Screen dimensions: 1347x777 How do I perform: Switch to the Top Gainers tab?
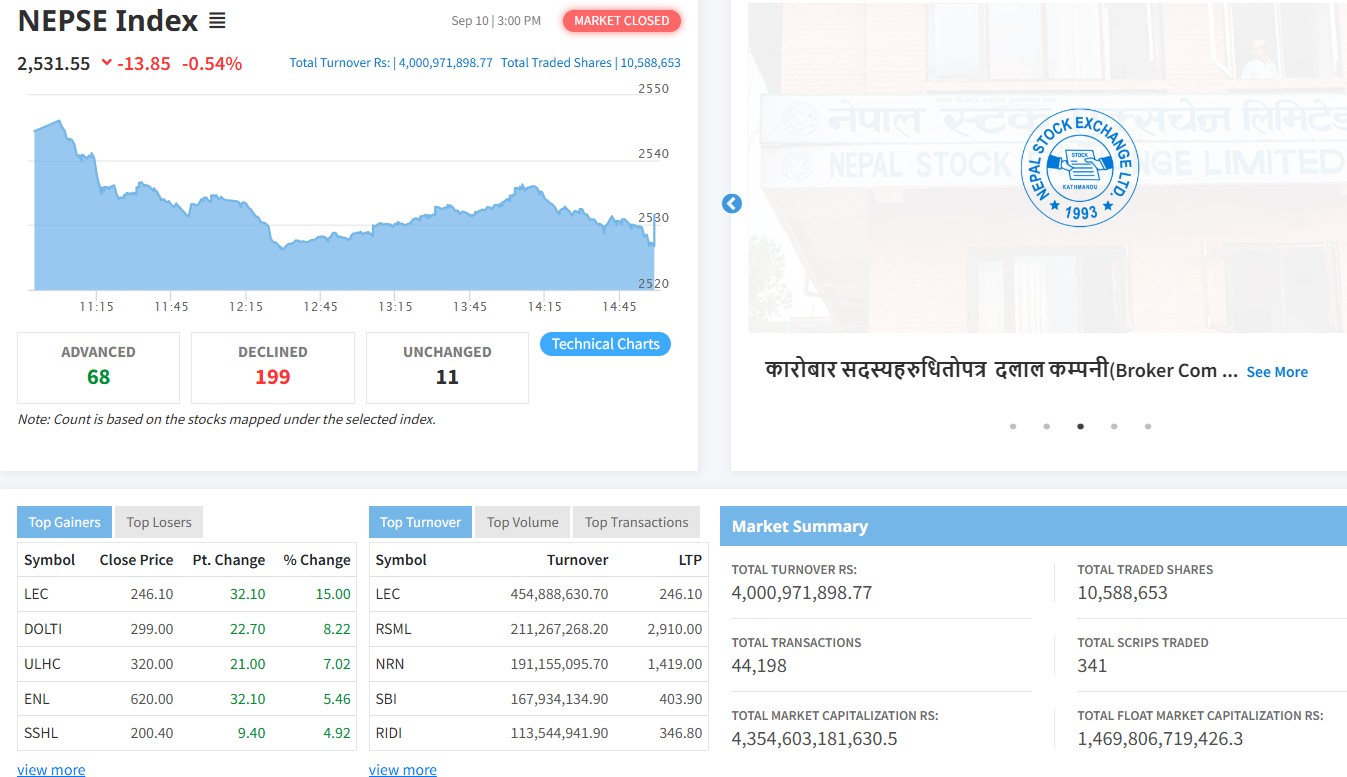tap(64, 522)
